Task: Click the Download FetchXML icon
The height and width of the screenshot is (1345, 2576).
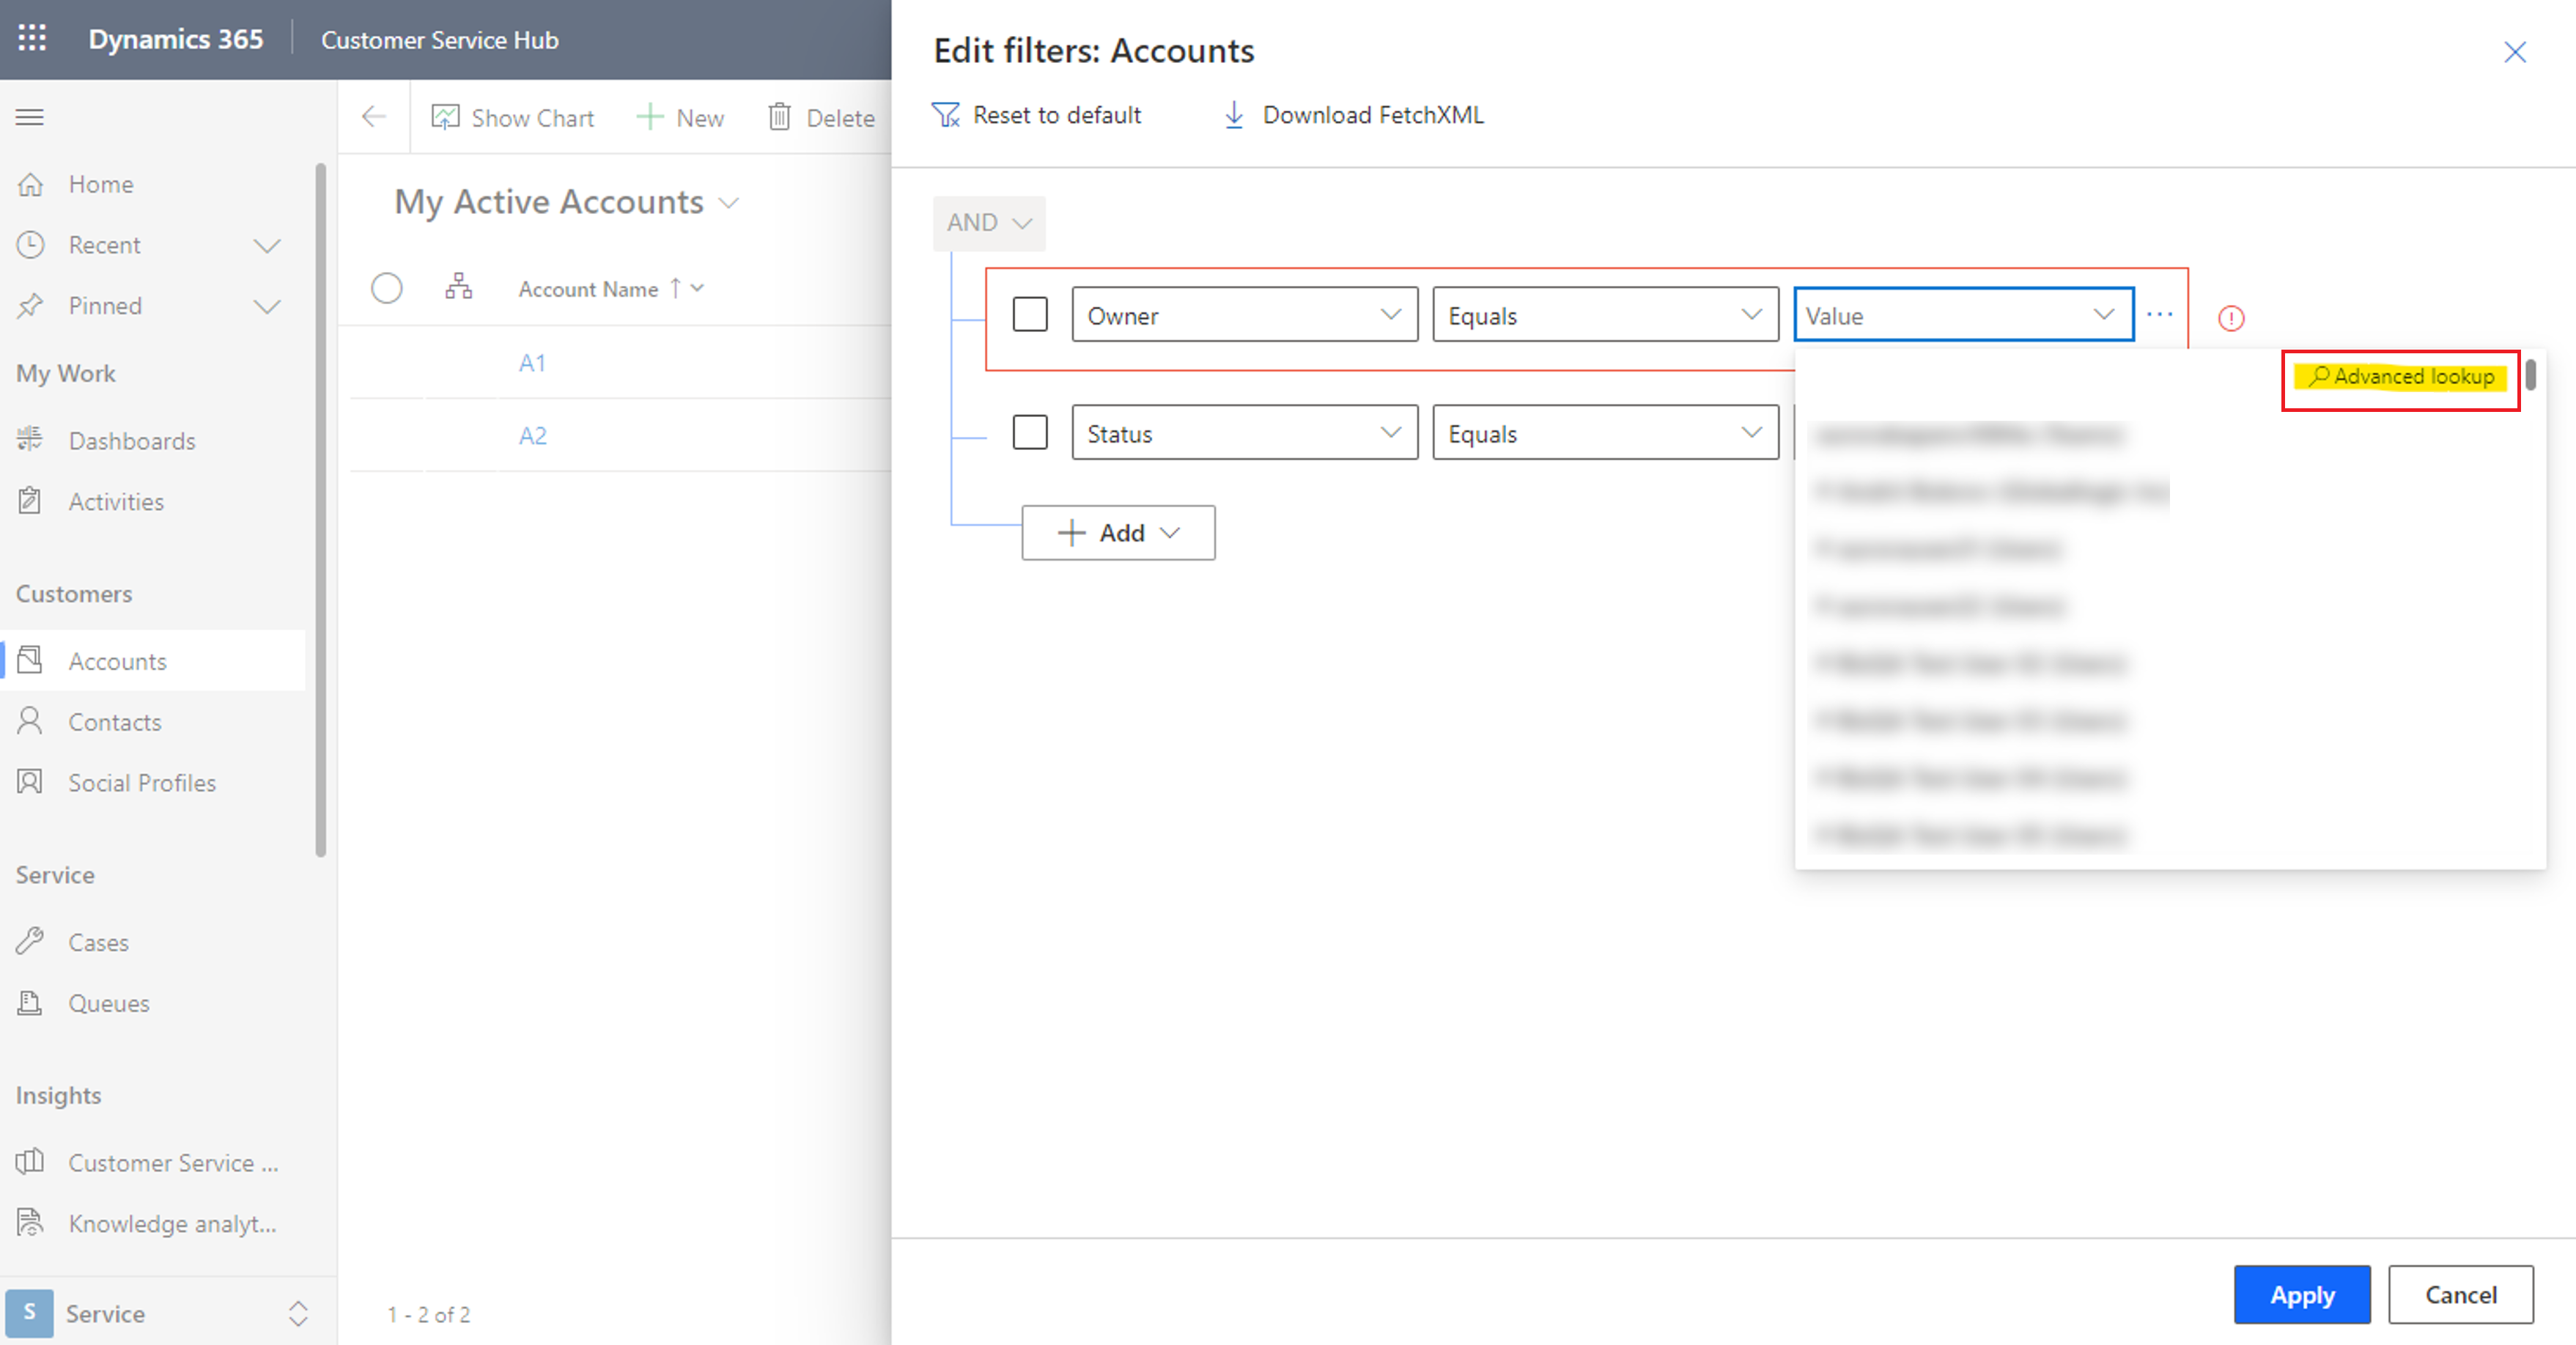Action: (1230, 114)
